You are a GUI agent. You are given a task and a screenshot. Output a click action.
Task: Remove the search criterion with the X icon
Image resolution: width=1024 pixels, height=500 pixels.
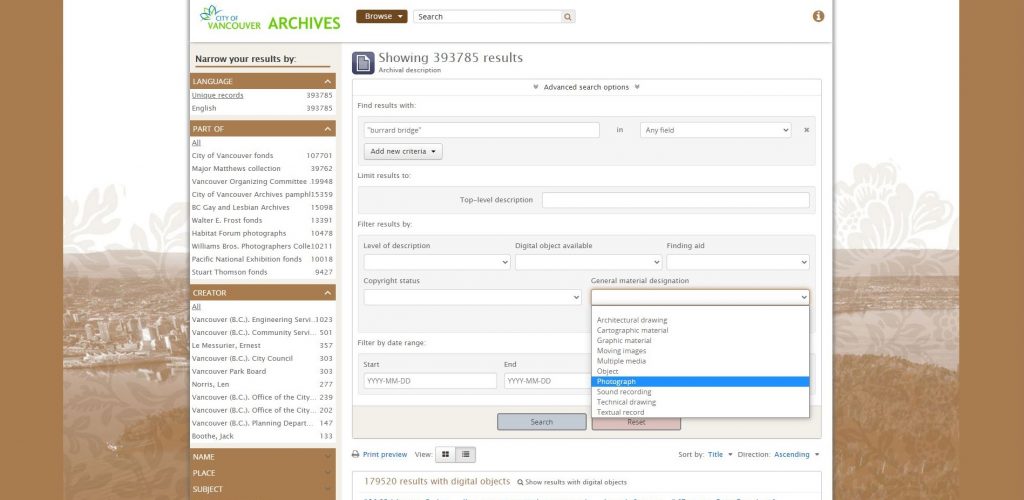click(806, 130)
